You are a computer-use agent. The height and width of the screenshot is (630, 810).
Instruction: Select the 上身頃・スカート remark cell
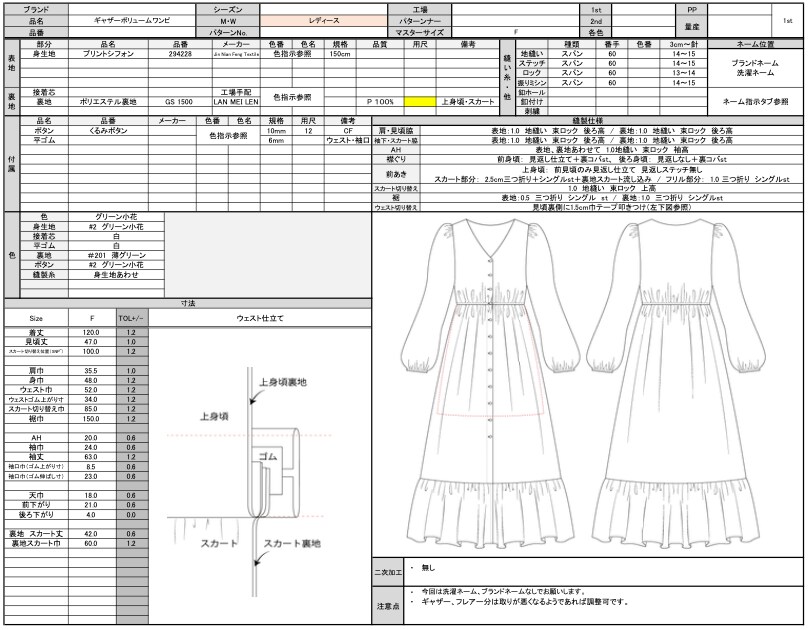point(468,102)
